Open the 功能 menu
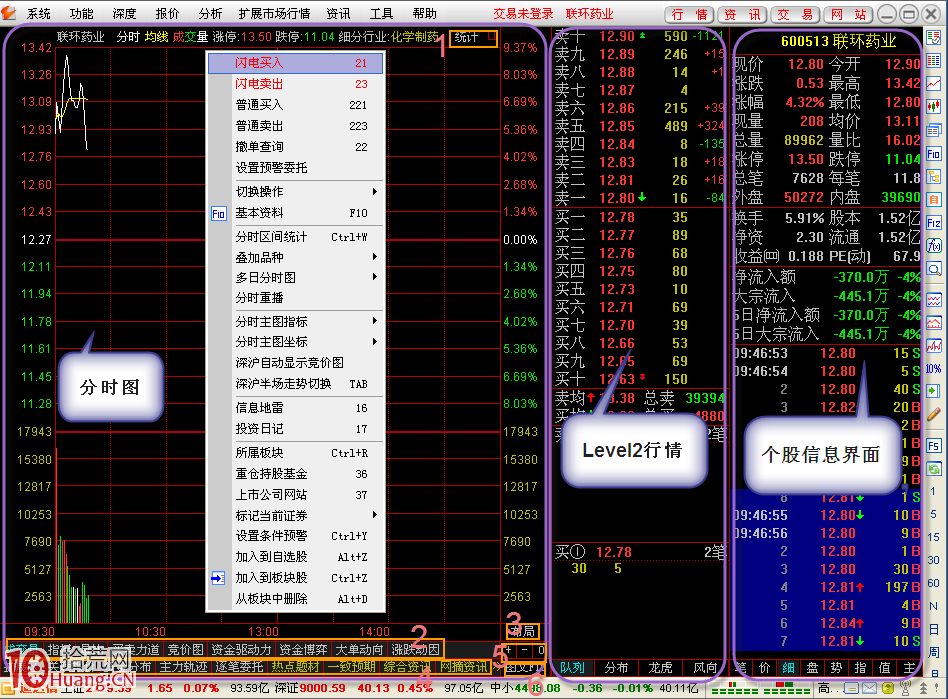Viewport: 948px width, 699px height. (x=82, y=13)
